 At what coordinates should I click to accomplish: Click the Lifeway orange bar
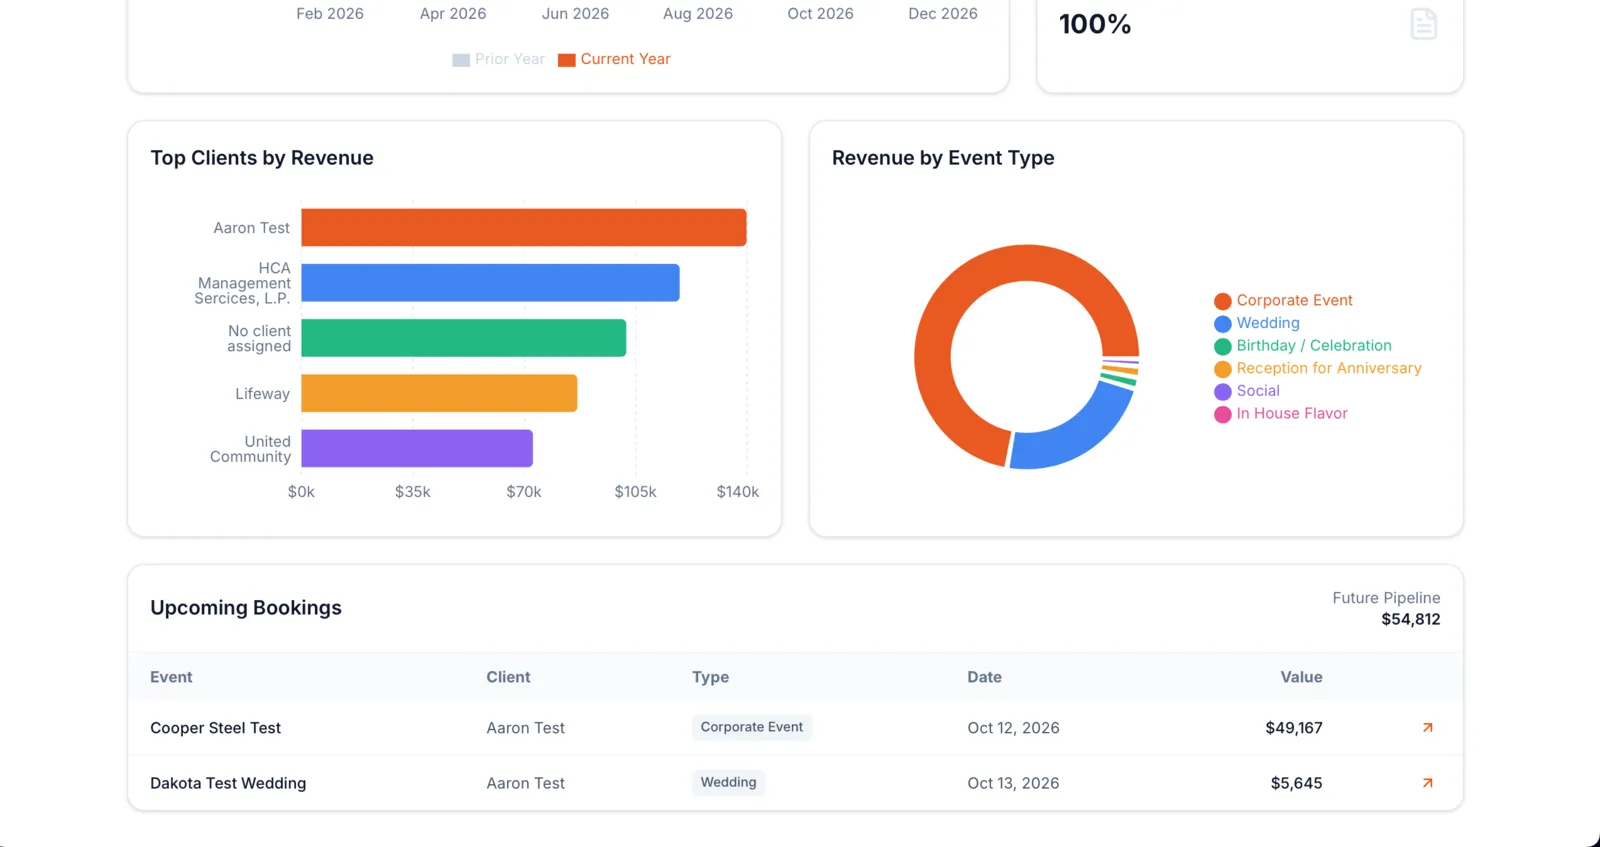[x=439, y=393]
